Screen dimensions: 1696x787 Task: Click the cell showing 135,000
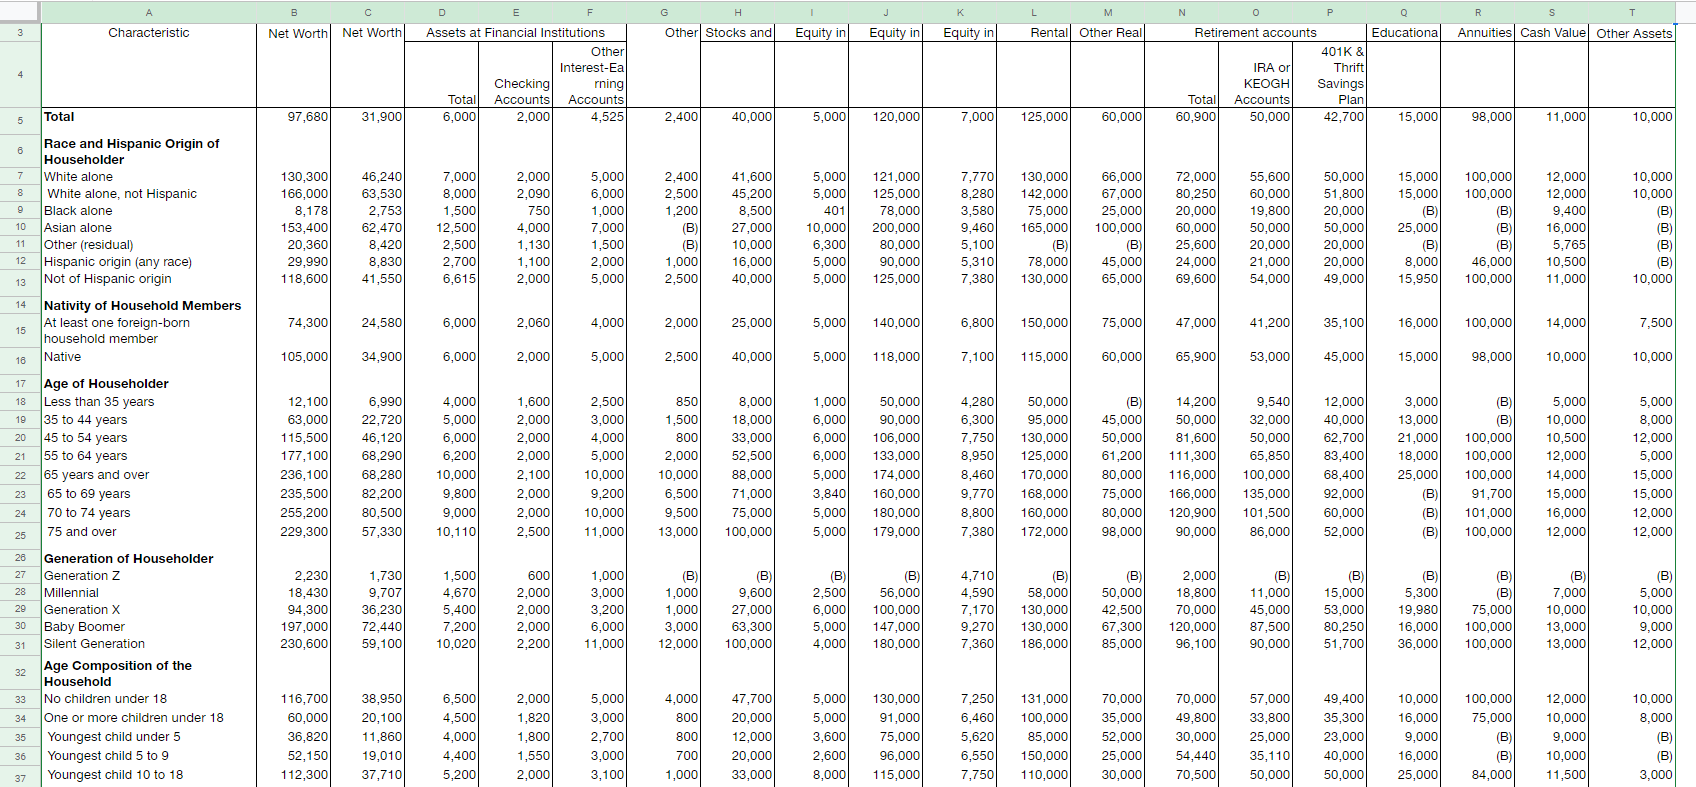tap(1256, 494)
